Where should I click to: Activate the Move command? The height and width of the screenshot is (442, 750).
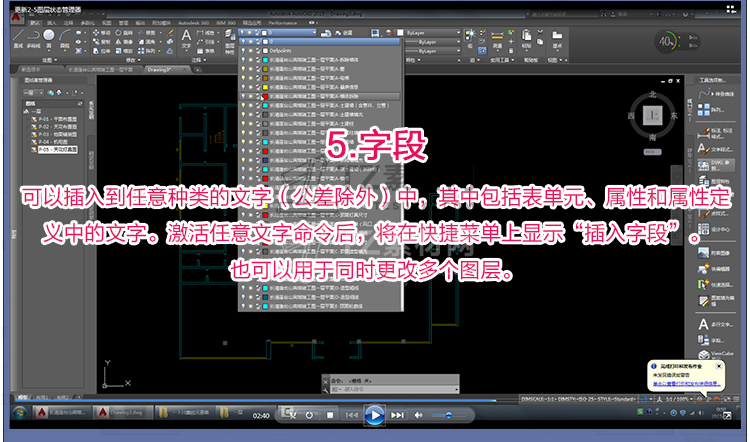pos(101,33)
